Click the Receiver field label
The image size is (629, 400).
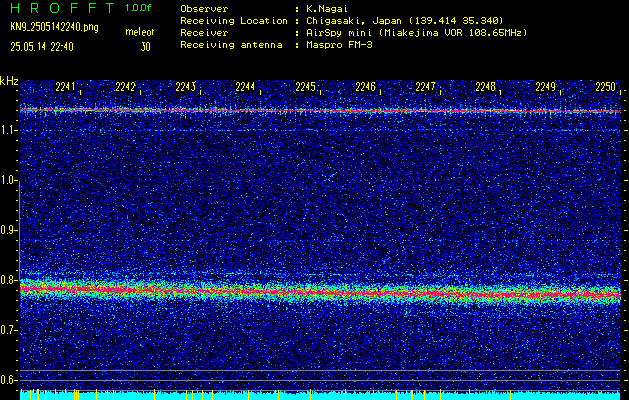204,32
